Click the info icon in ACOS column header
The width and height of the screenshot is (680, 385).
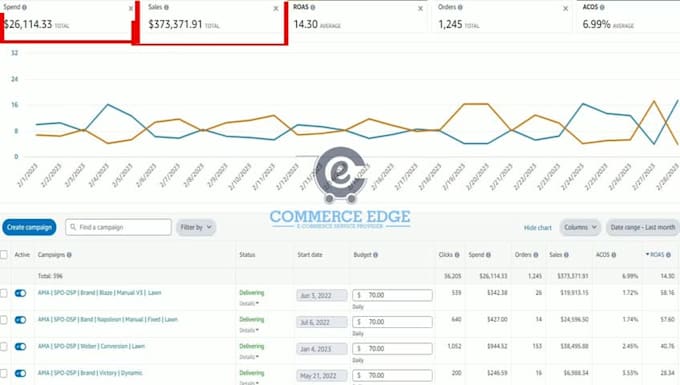(x=614, y=255)
